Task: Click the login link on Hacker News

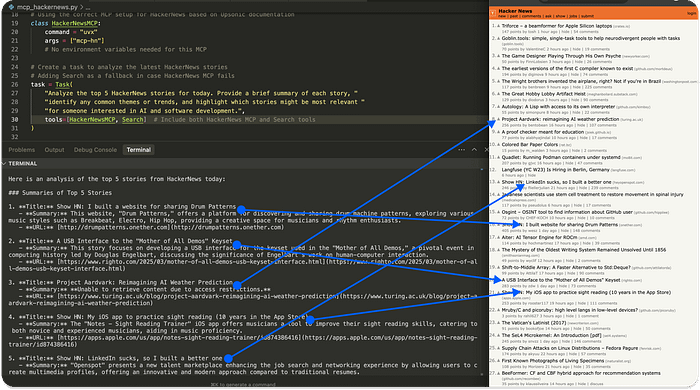Action: click(x=692, y=13)
